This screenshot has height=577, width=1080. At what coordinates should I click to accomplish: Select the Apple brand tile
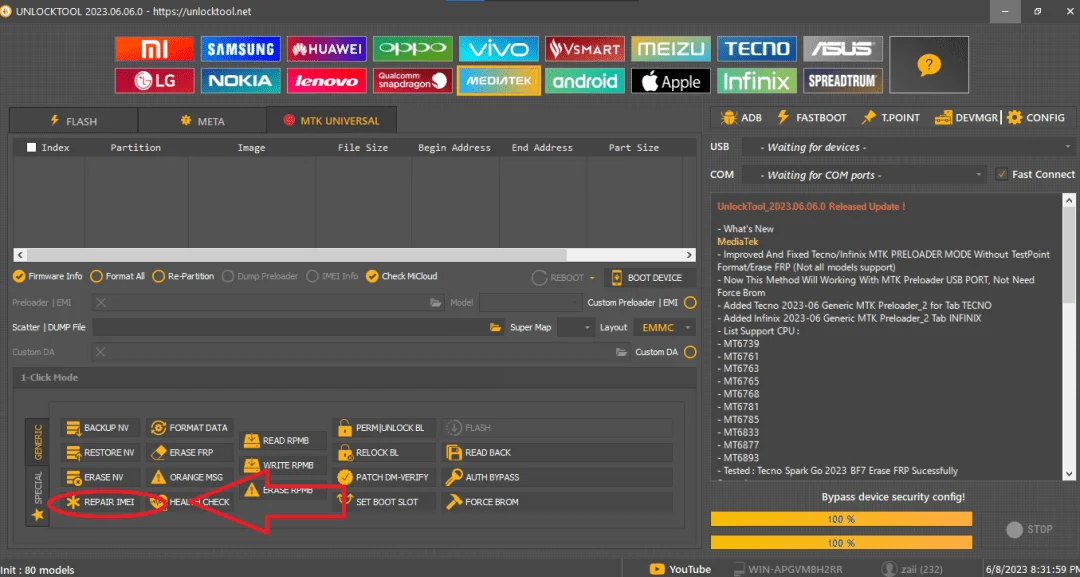tap(671, 81)
